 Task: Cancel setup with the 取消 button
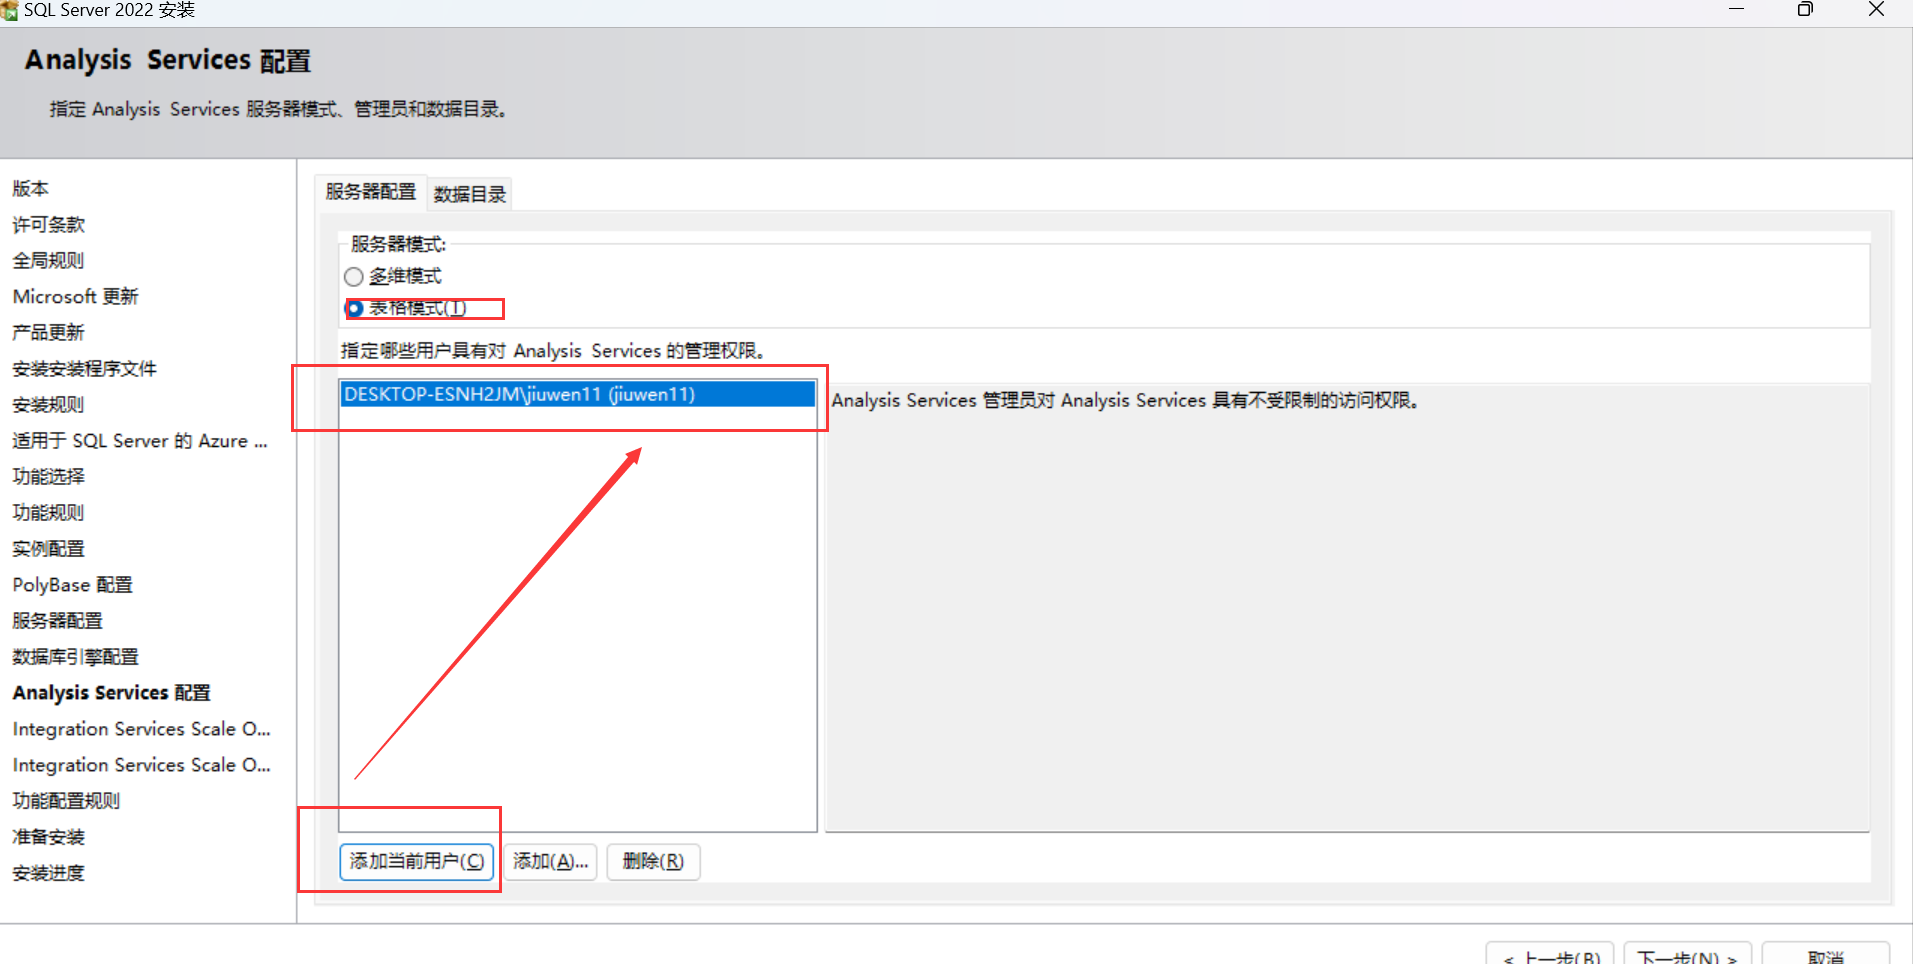(x=1826, y=954)
